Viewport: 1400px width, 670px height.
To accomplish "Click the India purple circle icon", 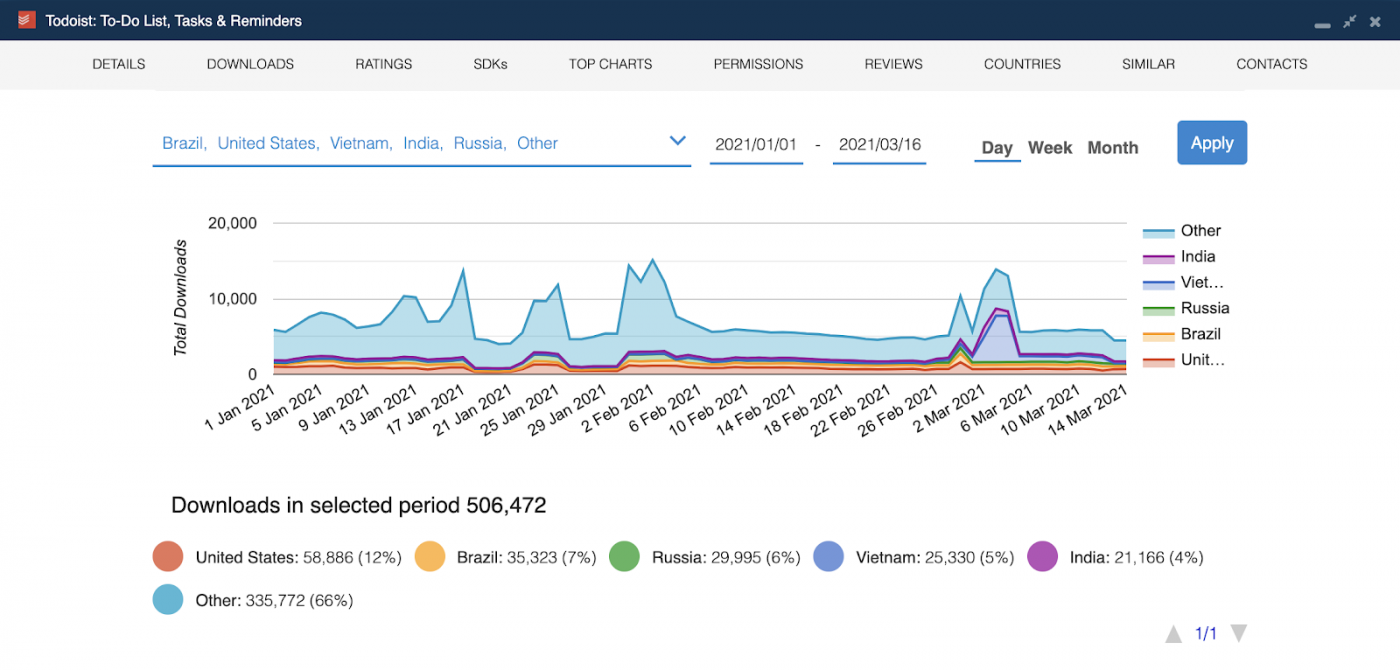I will [x=1043, y=557].
